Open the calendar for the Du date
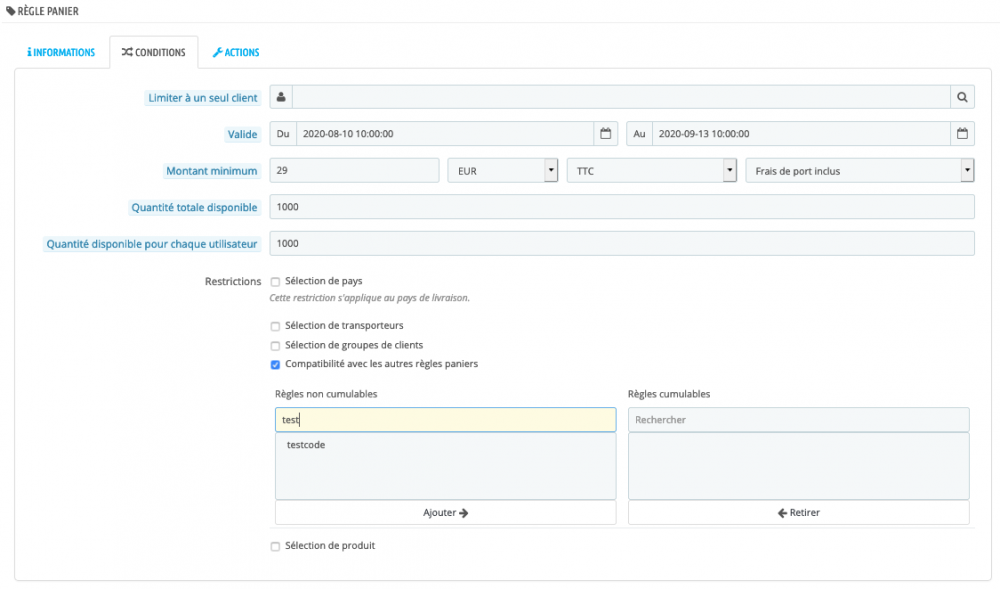Screen dimensions: 1000x589 pos(605,134)
